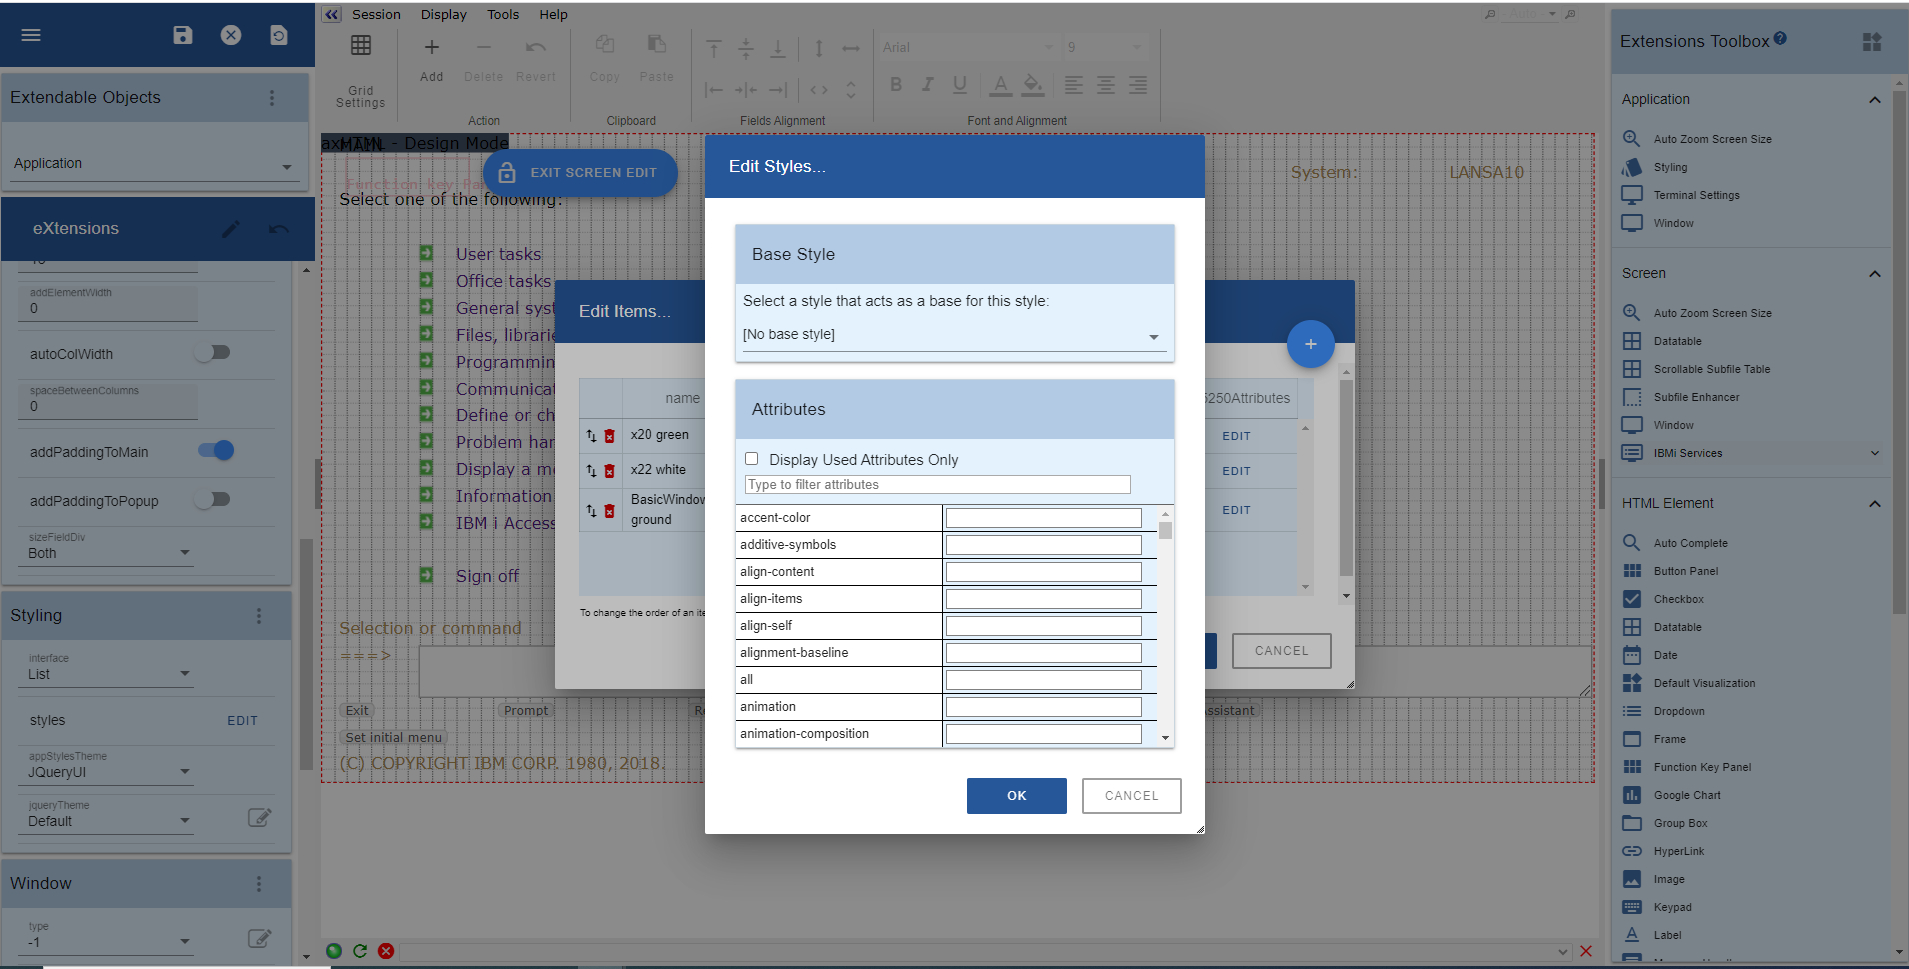Click the pencil edit icon beside eXtensions

click(x=230, y=229)
